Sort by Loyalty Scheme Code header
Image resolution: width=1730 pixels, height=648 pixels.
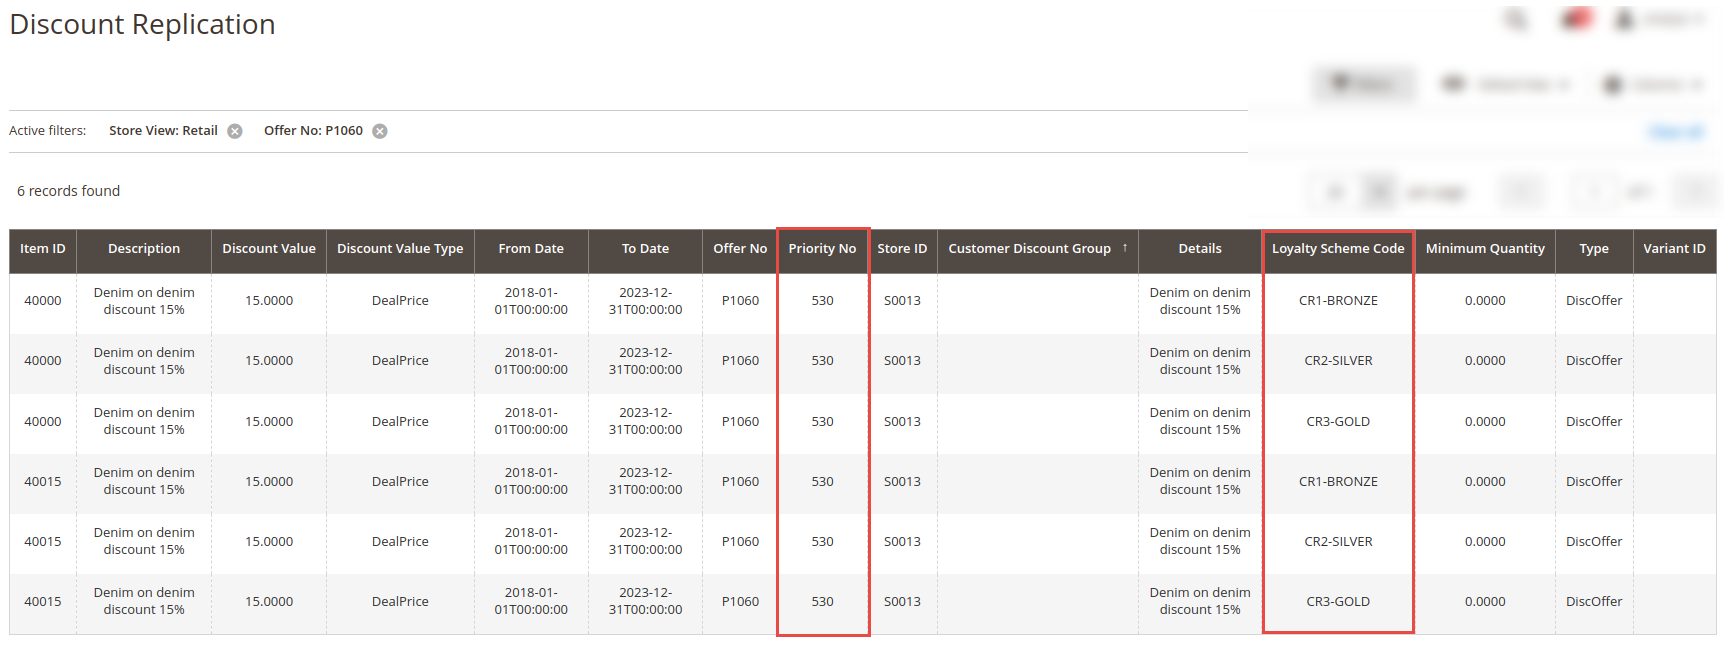pos(1337,249)
